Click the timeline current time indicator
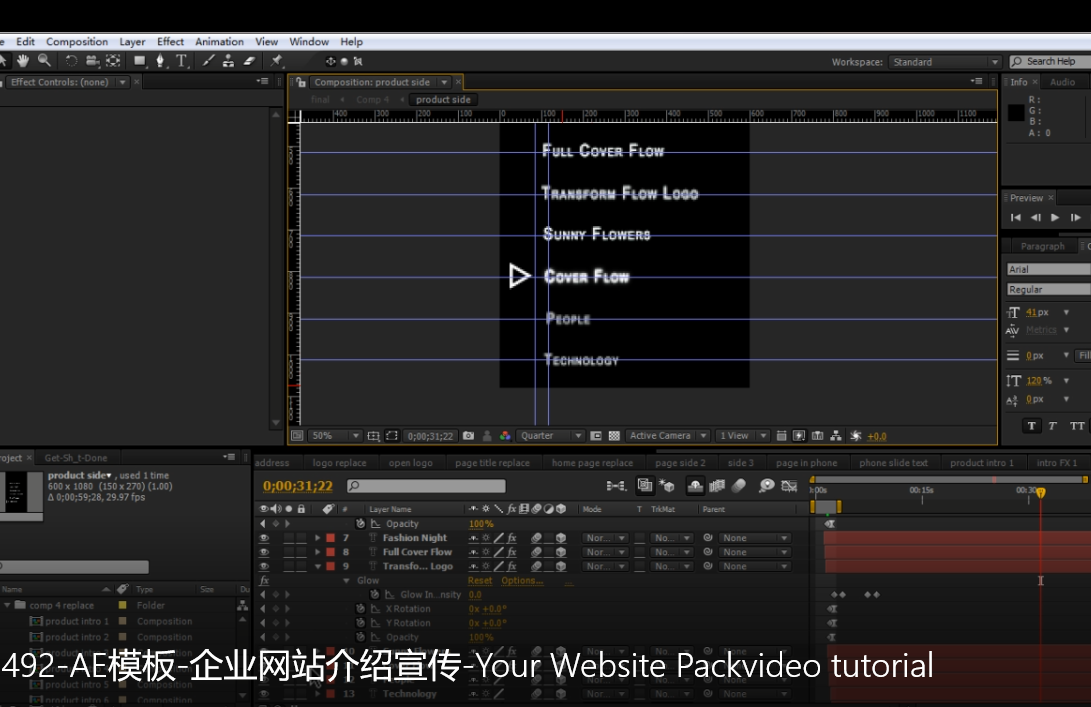The image size is (1091, 707). pyautogui.click(x=1041, y=493)
